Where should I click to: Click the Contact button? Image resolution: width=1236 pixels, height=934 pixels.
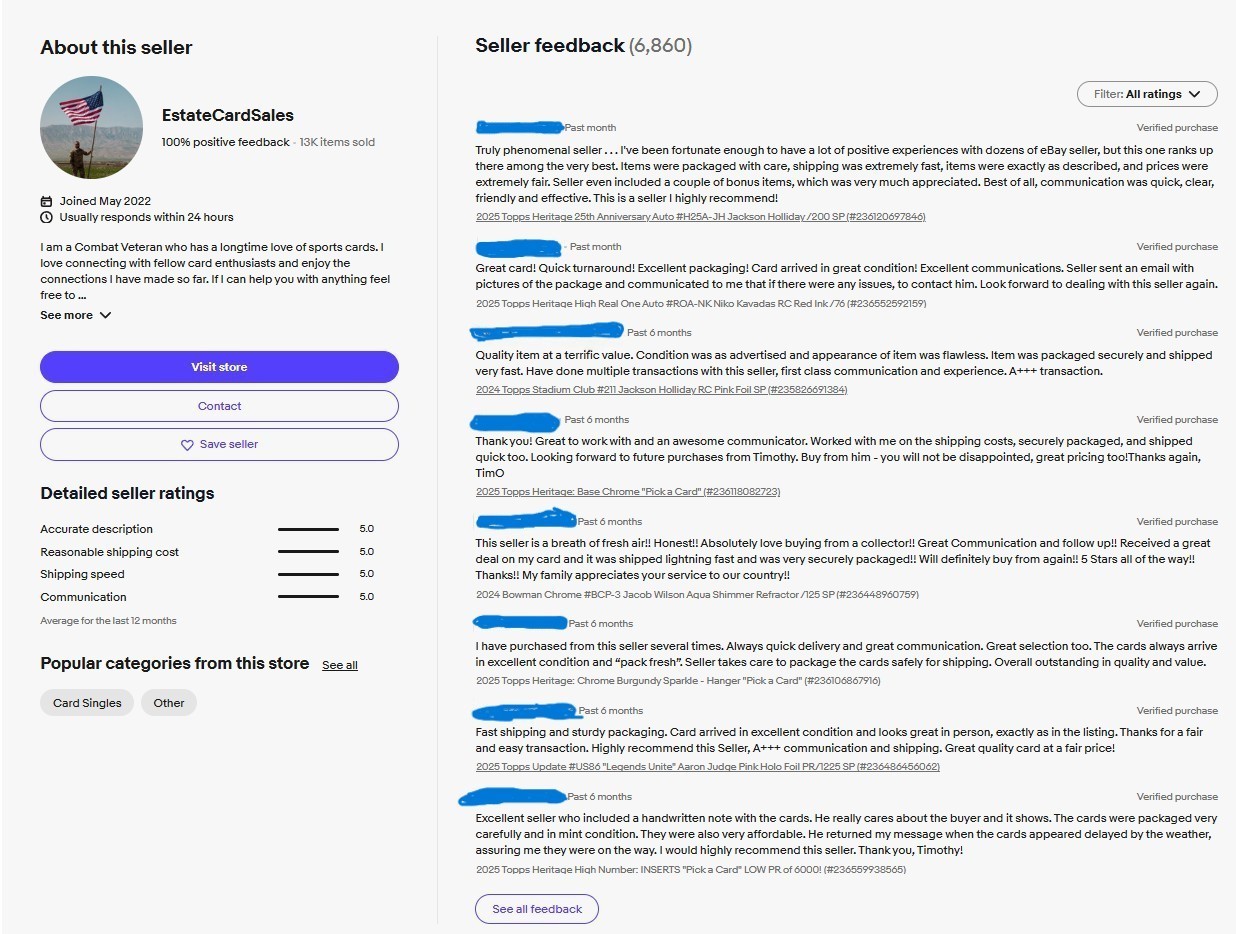(219, 406)
